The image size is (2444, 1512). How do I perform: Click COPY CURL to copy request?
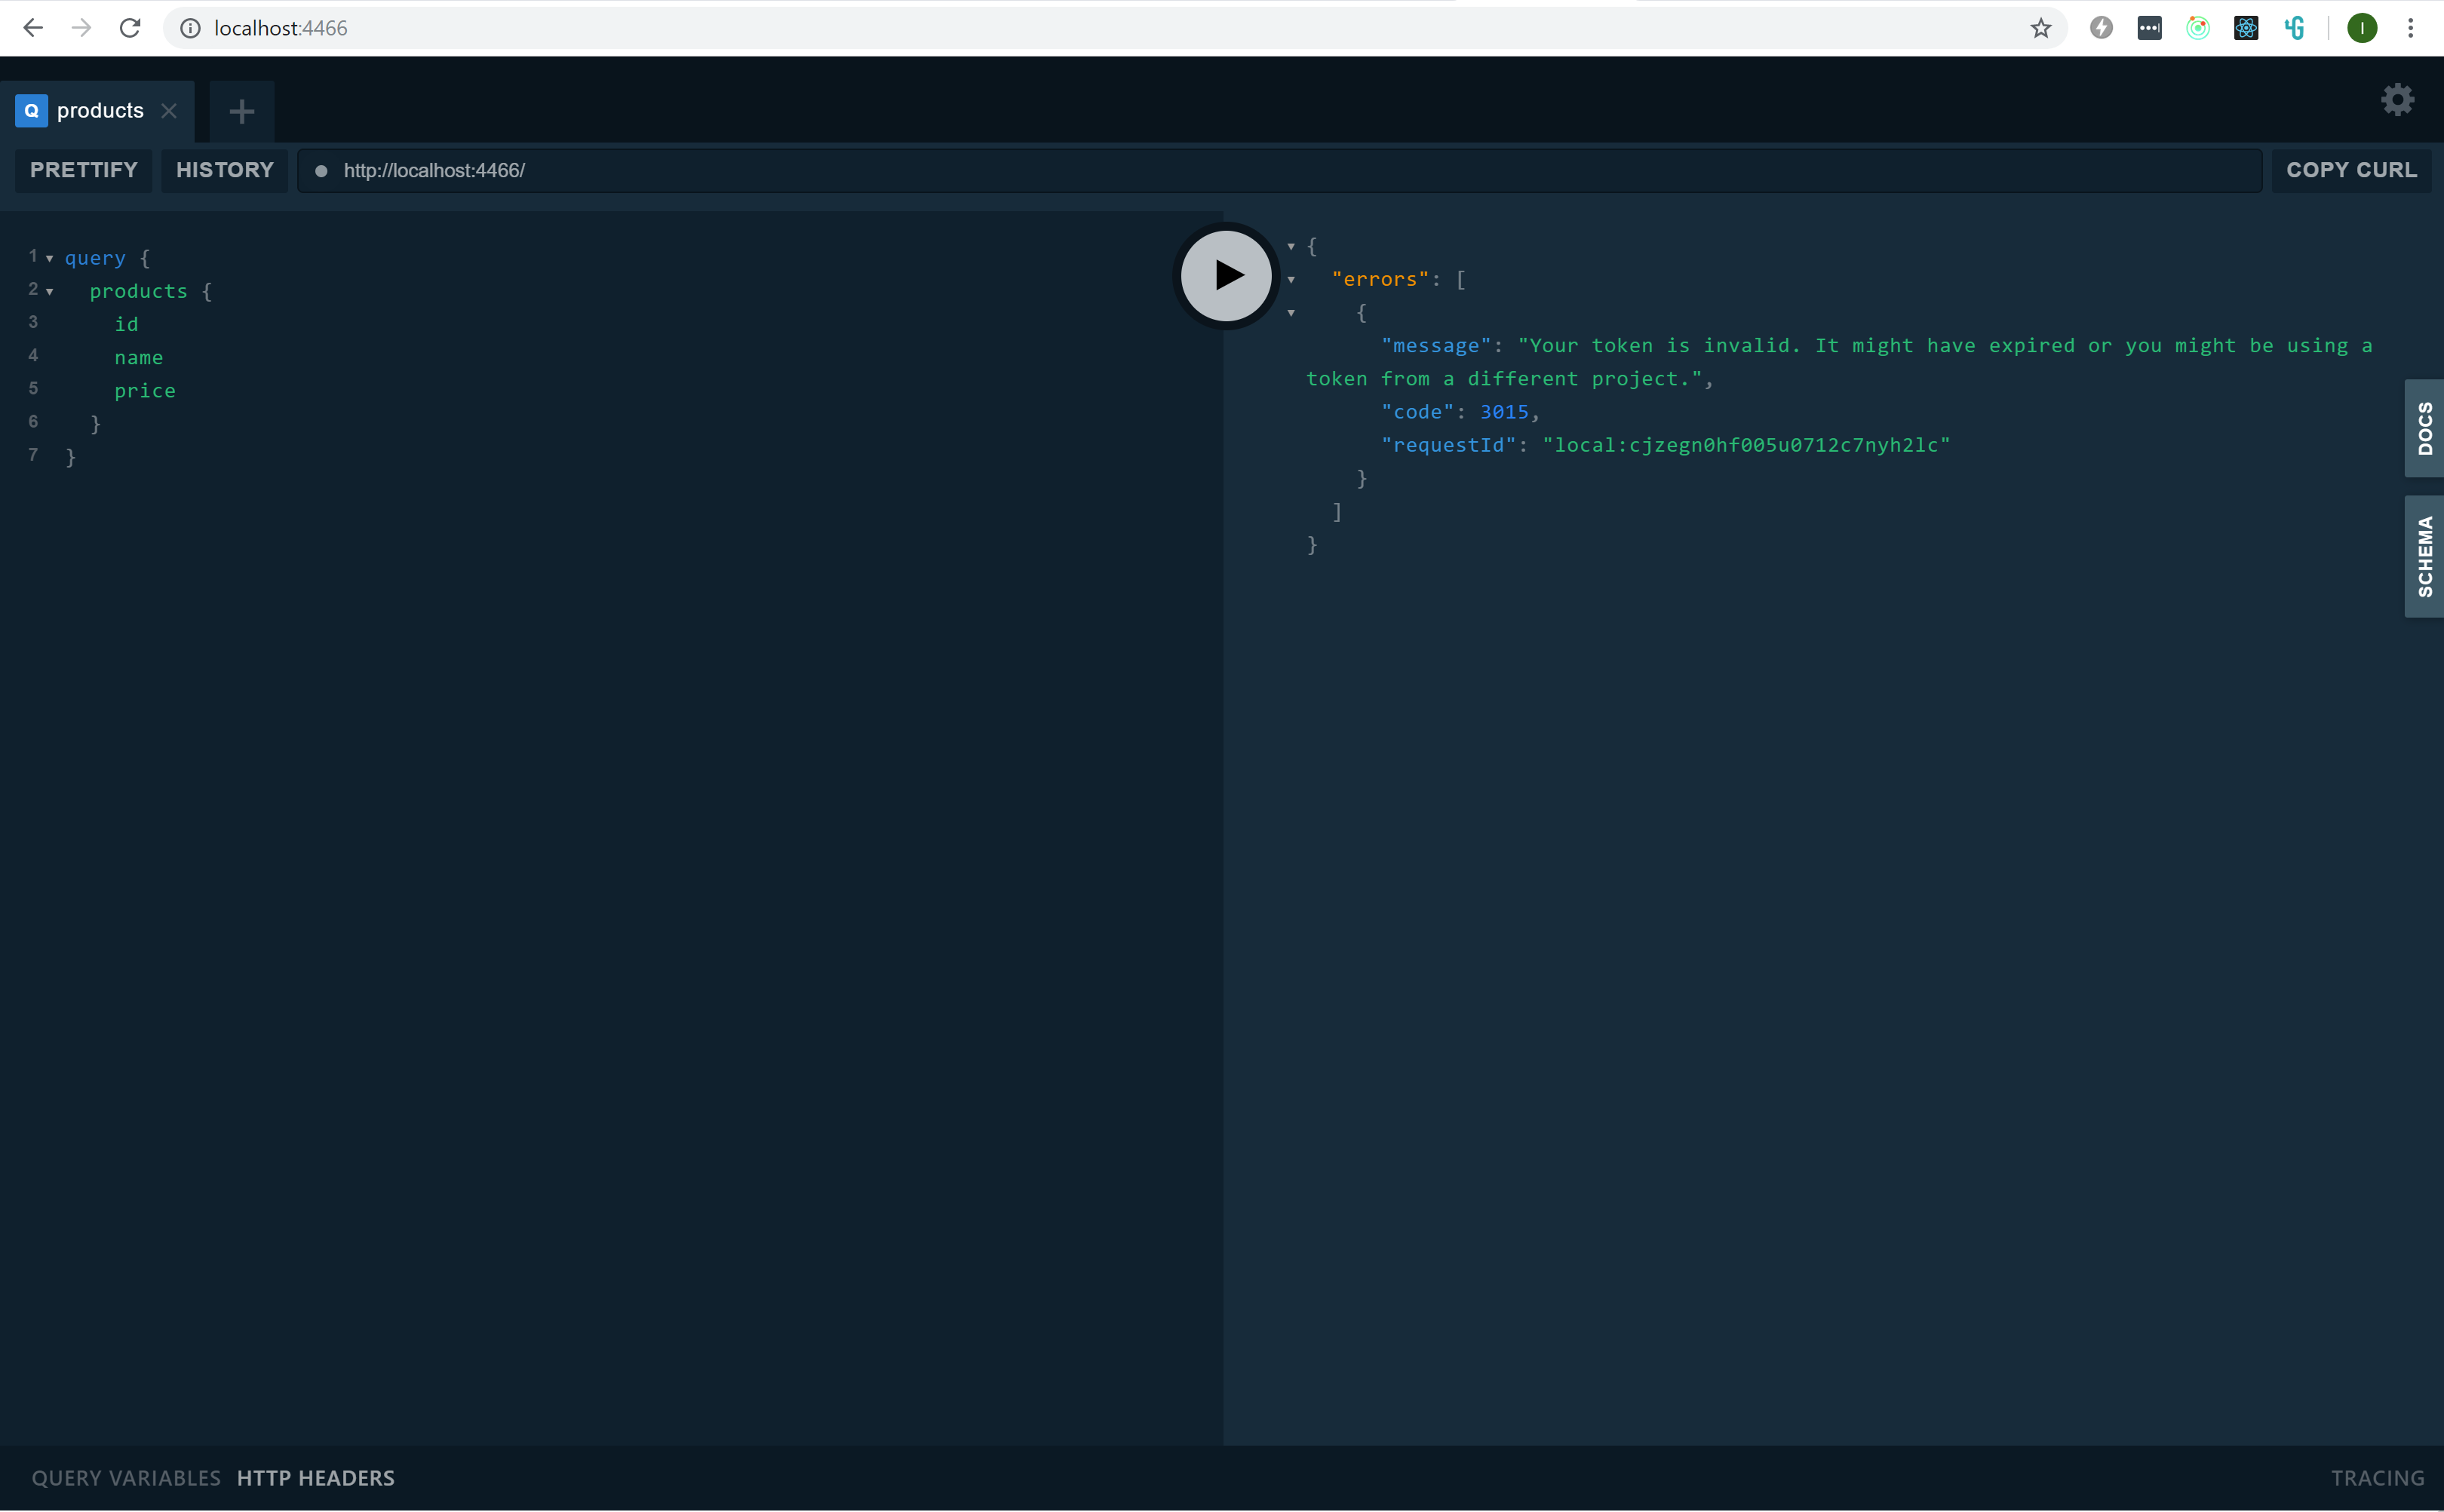(2351, 170)
